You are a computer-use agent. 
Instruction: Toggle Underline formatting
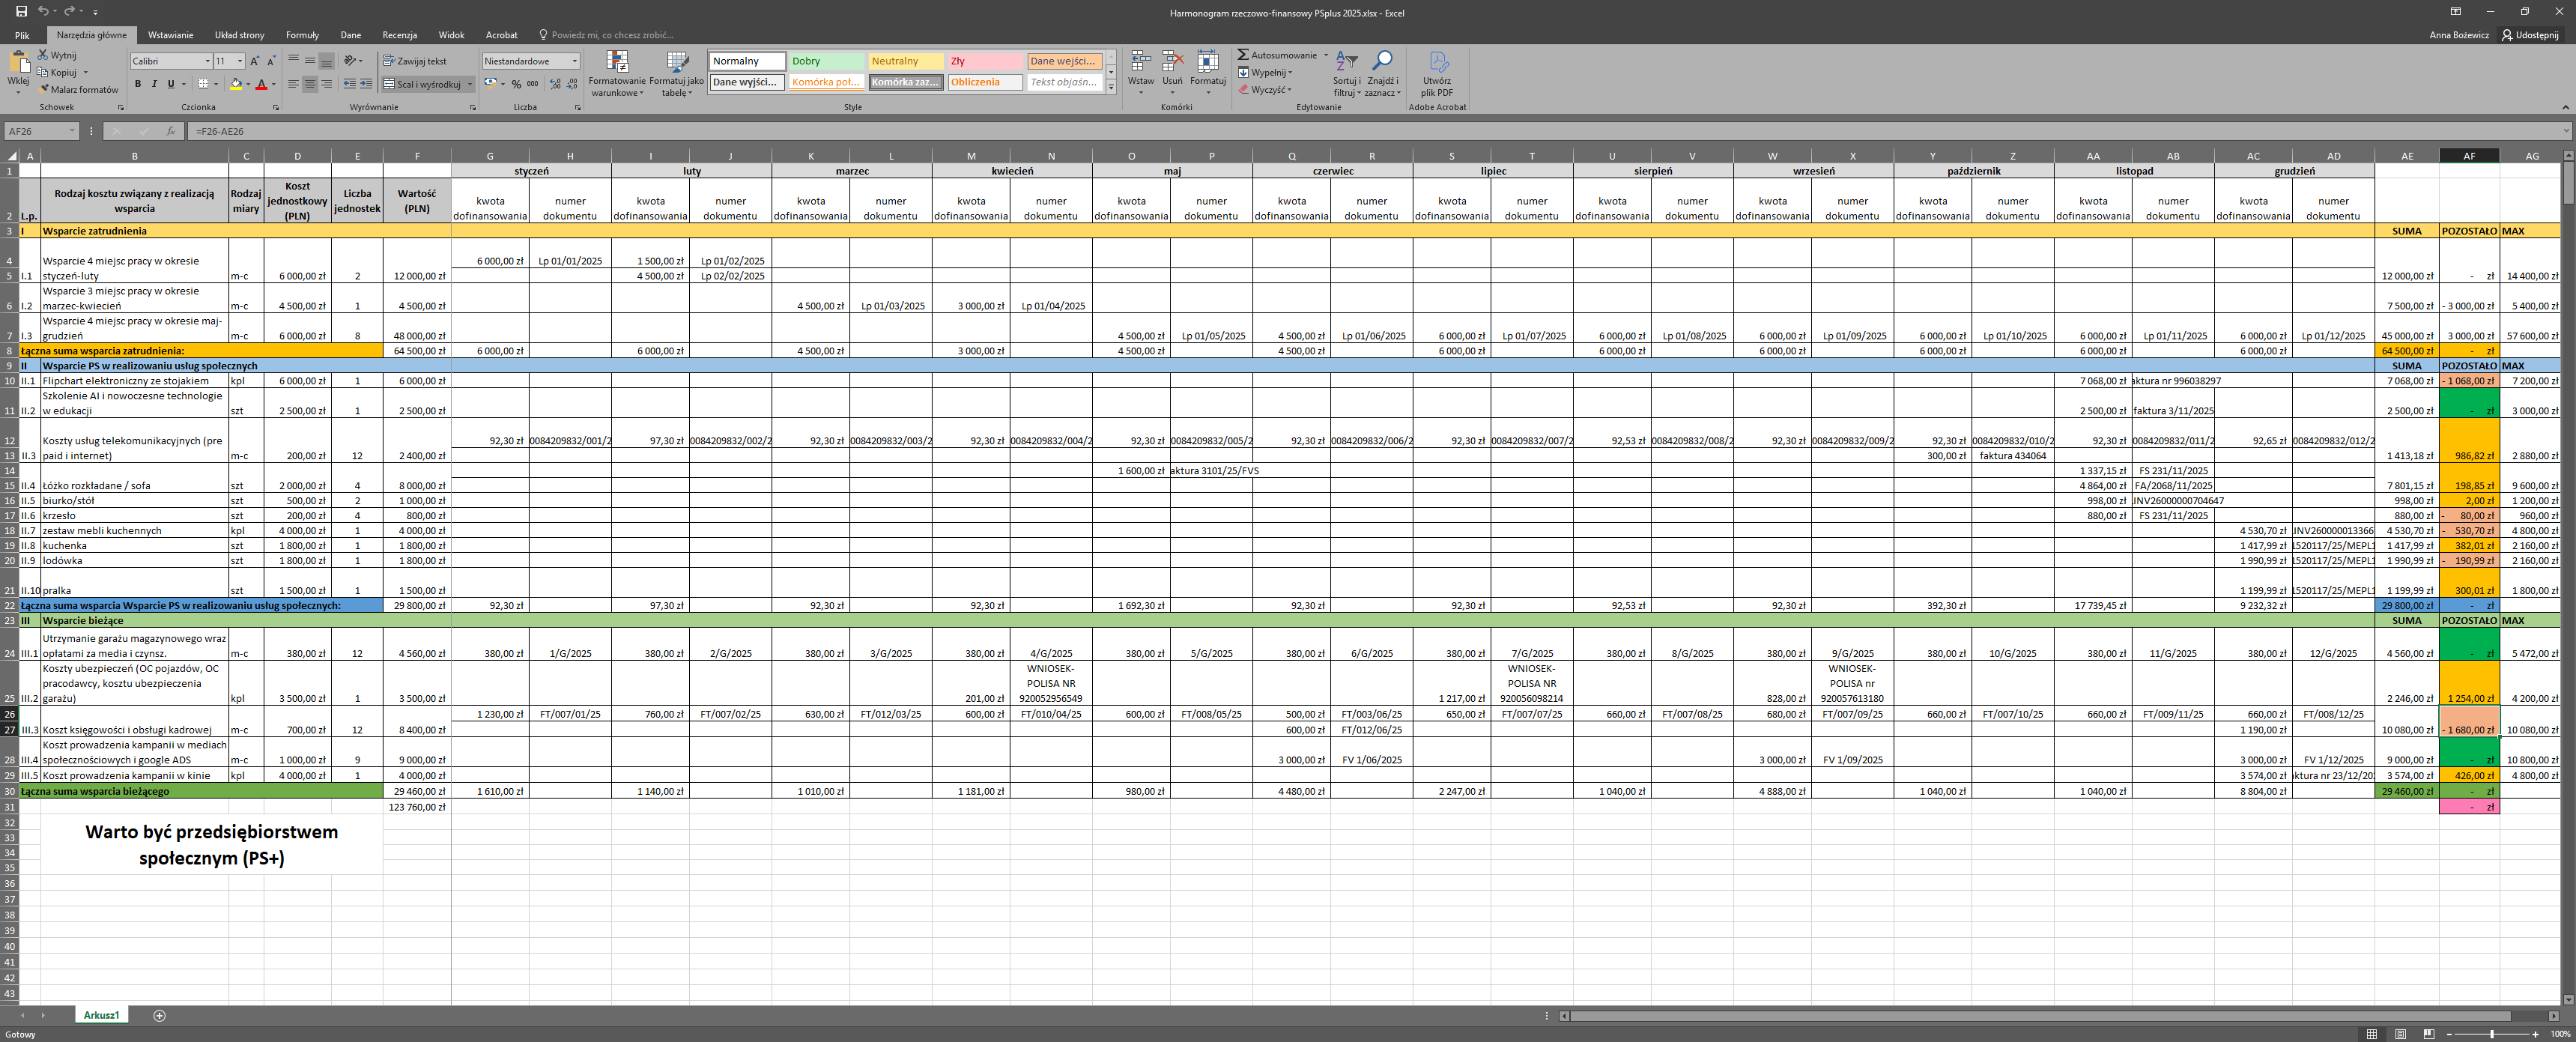[x=170, y=84]
